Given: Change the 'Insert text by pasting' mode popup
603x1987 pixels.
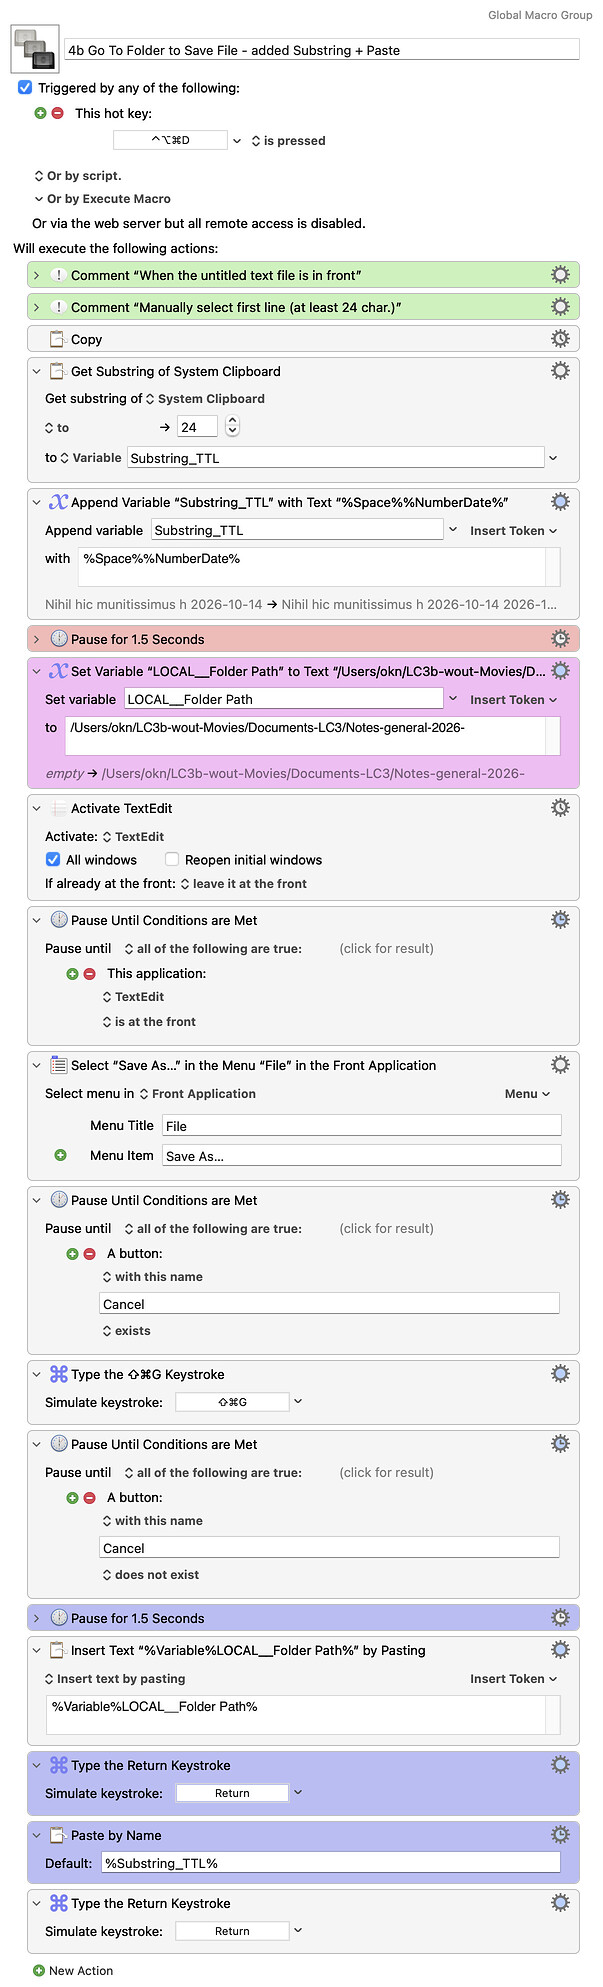Looking at the screenshot, I should 115,1679.
